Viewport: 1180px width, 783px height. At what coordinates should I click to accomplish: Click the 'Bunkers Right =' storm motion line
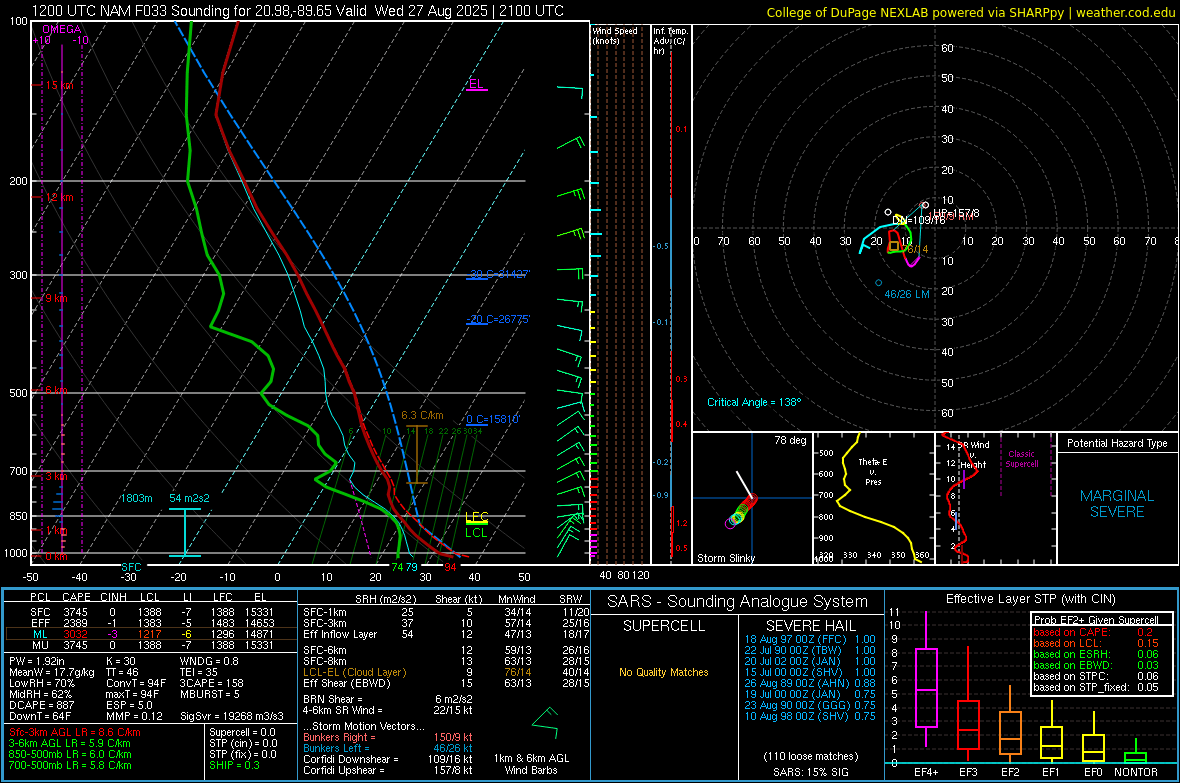[x=388, y=737]
